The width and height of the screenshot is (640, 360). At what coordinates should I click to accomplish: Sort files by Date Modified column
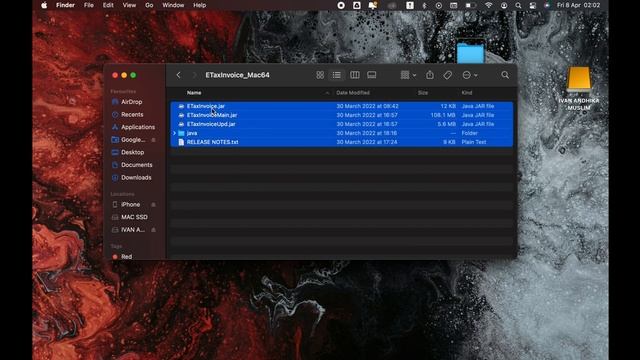tap(353, 93)
